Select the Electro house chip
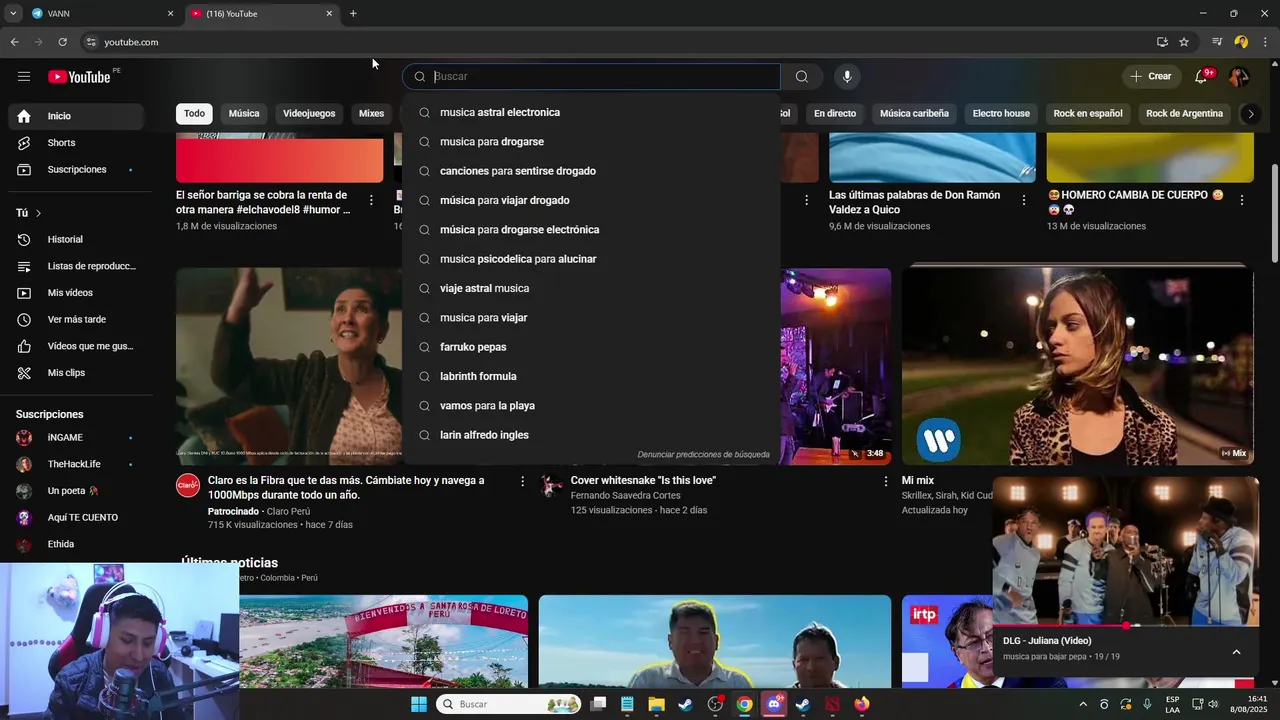Viewport: 1280px width, 720px height. coord(1001,114)
